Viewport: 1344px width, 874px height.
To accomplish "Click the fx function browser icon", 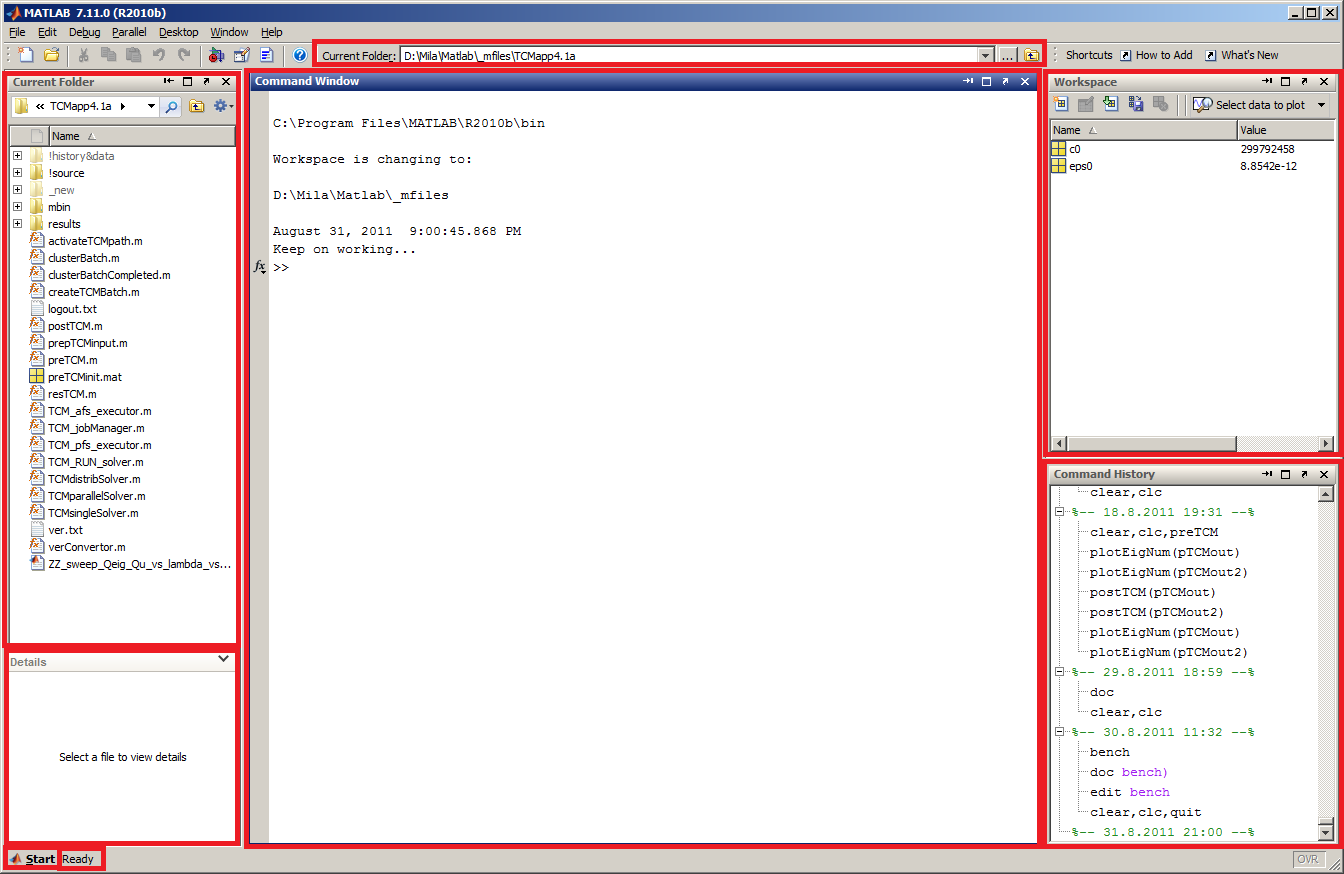I will click(x=259, y=268).
